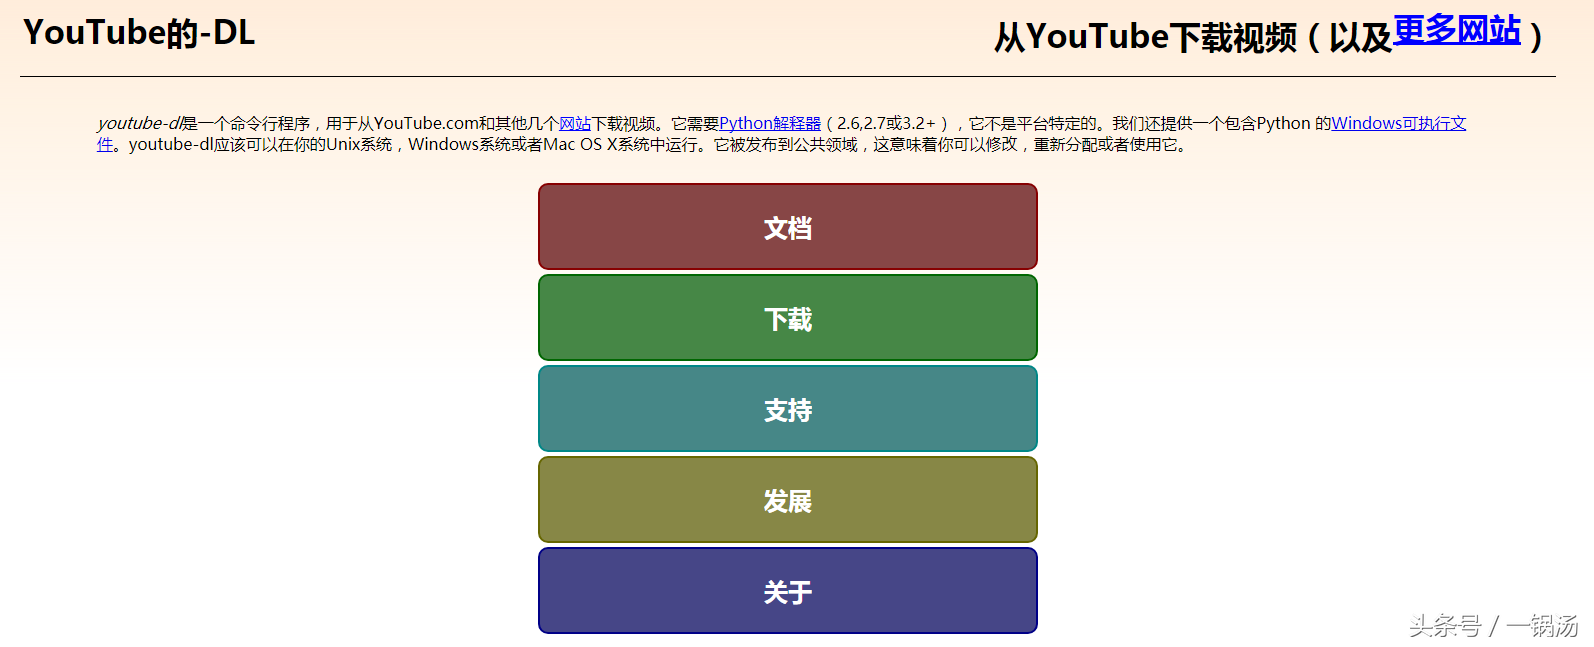
Task: Open the 网站 link in description
Action: pos(574,124)
